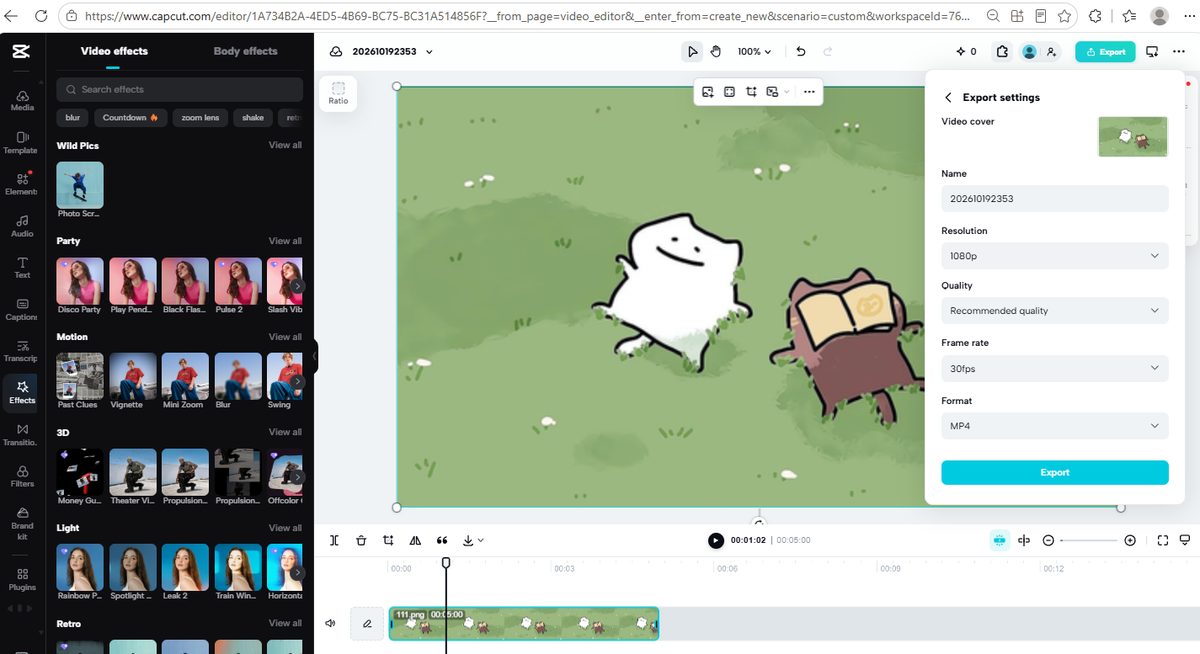Switch to the Body effects tab
This screenshot has height=654, width=1200.
point(245,51)
